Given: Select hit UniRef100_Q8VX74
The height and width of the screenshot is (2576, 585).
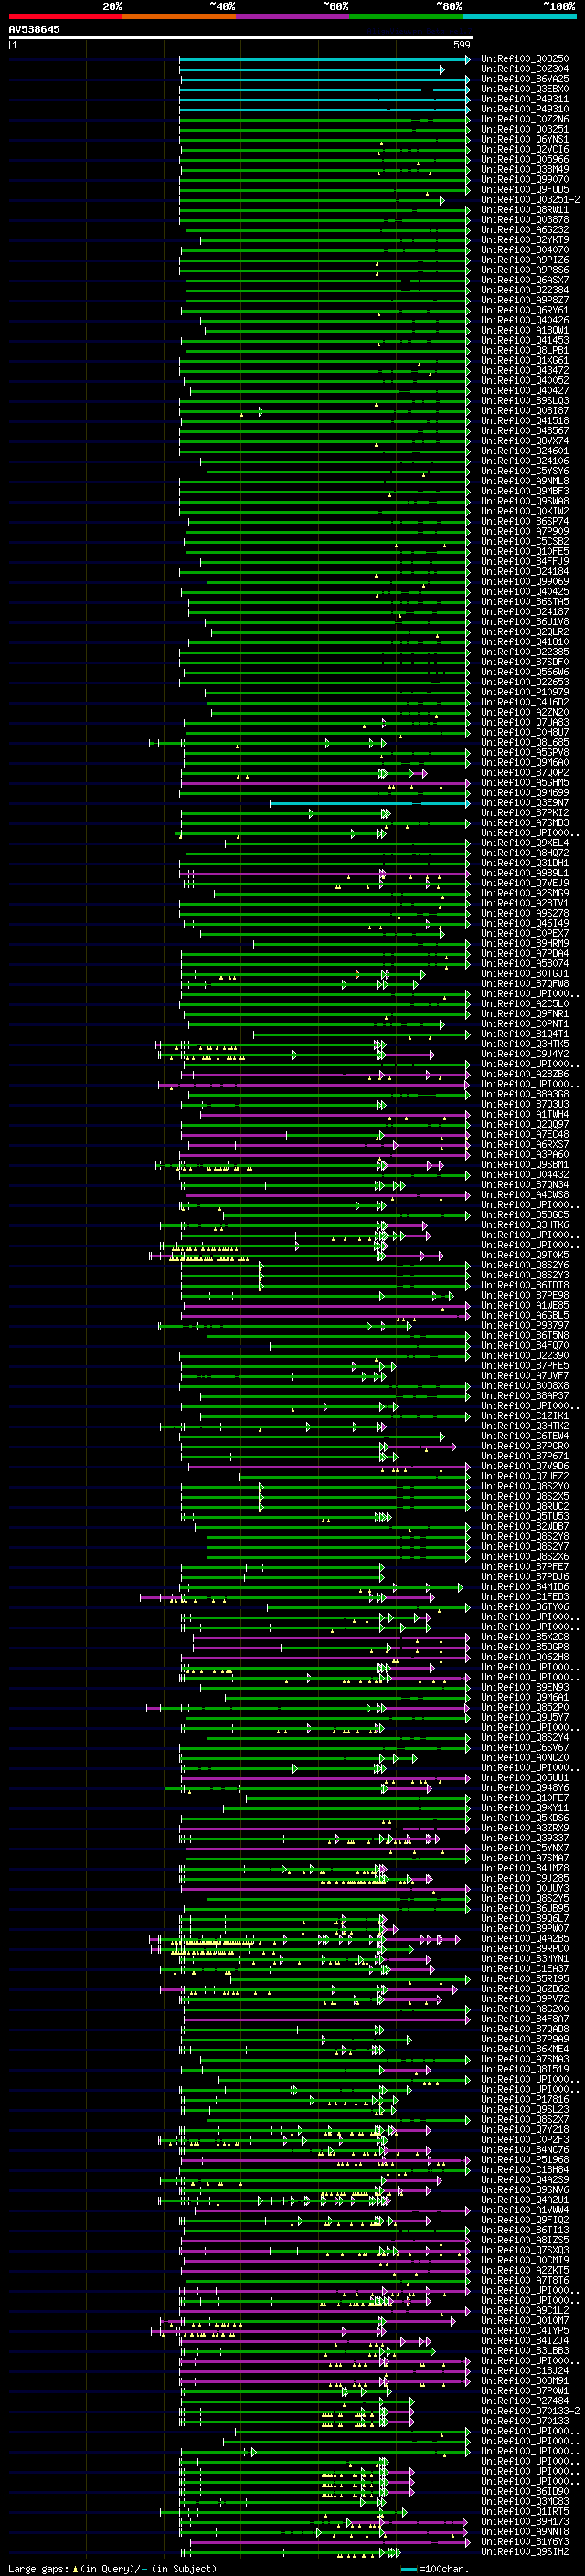Looking at the screenshot, I should [525, 441].
